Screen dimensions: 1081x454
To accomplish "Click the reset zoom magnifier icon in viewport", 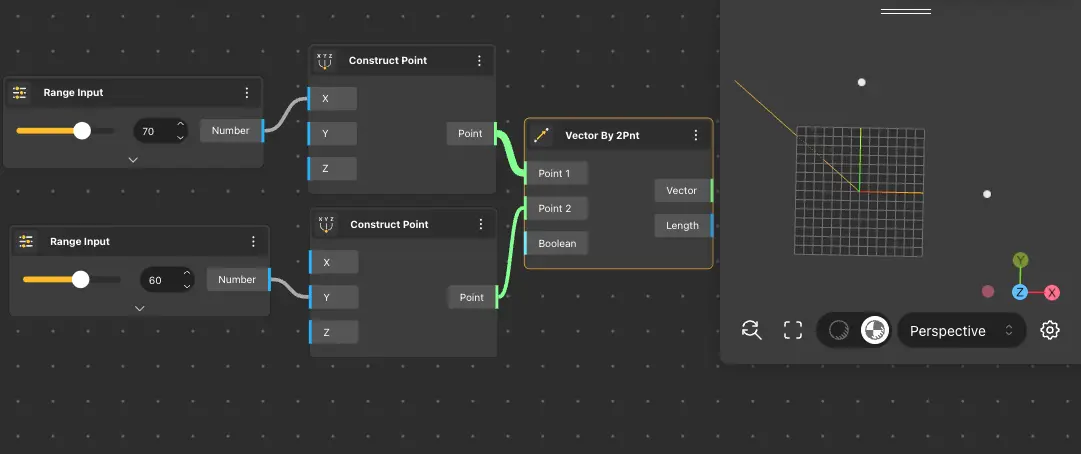I will coord(752,330).
